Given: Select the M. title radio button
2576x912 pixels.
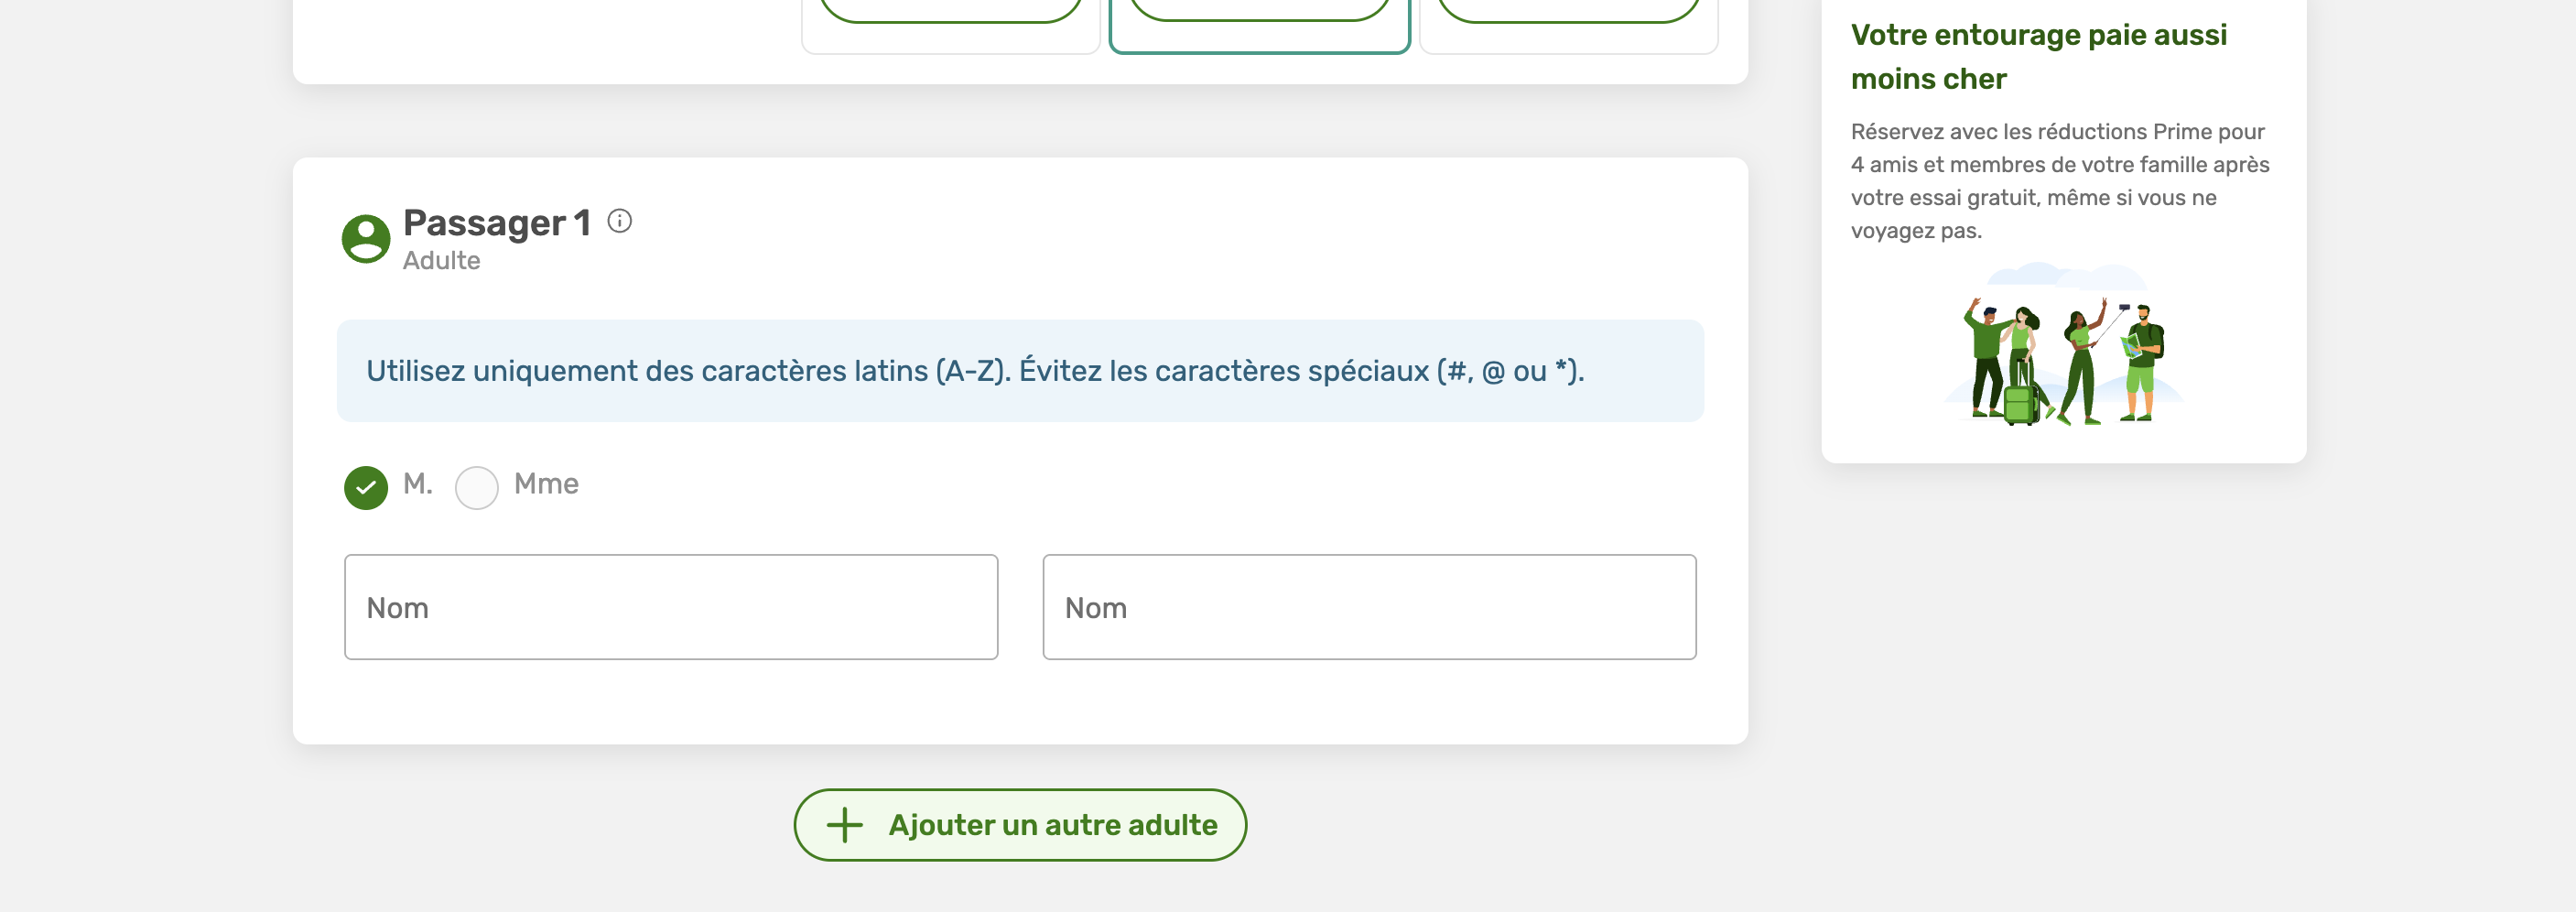Looking at the screenshot, I should (366, 488).
